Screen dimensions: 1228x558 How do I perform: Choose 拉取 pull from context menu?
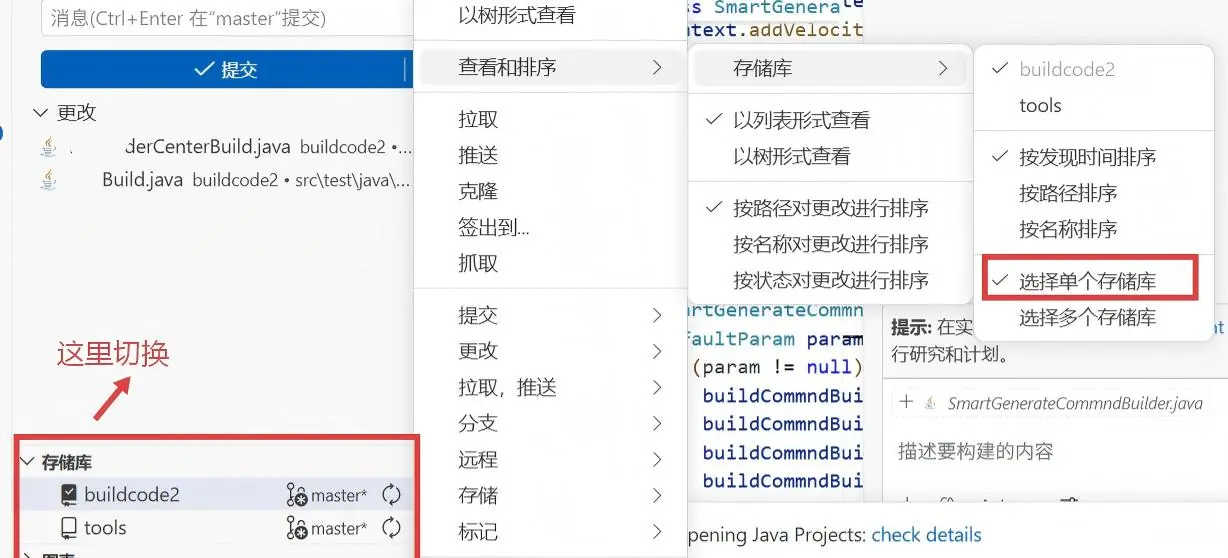pyautogui.click(x=549, y=119)
